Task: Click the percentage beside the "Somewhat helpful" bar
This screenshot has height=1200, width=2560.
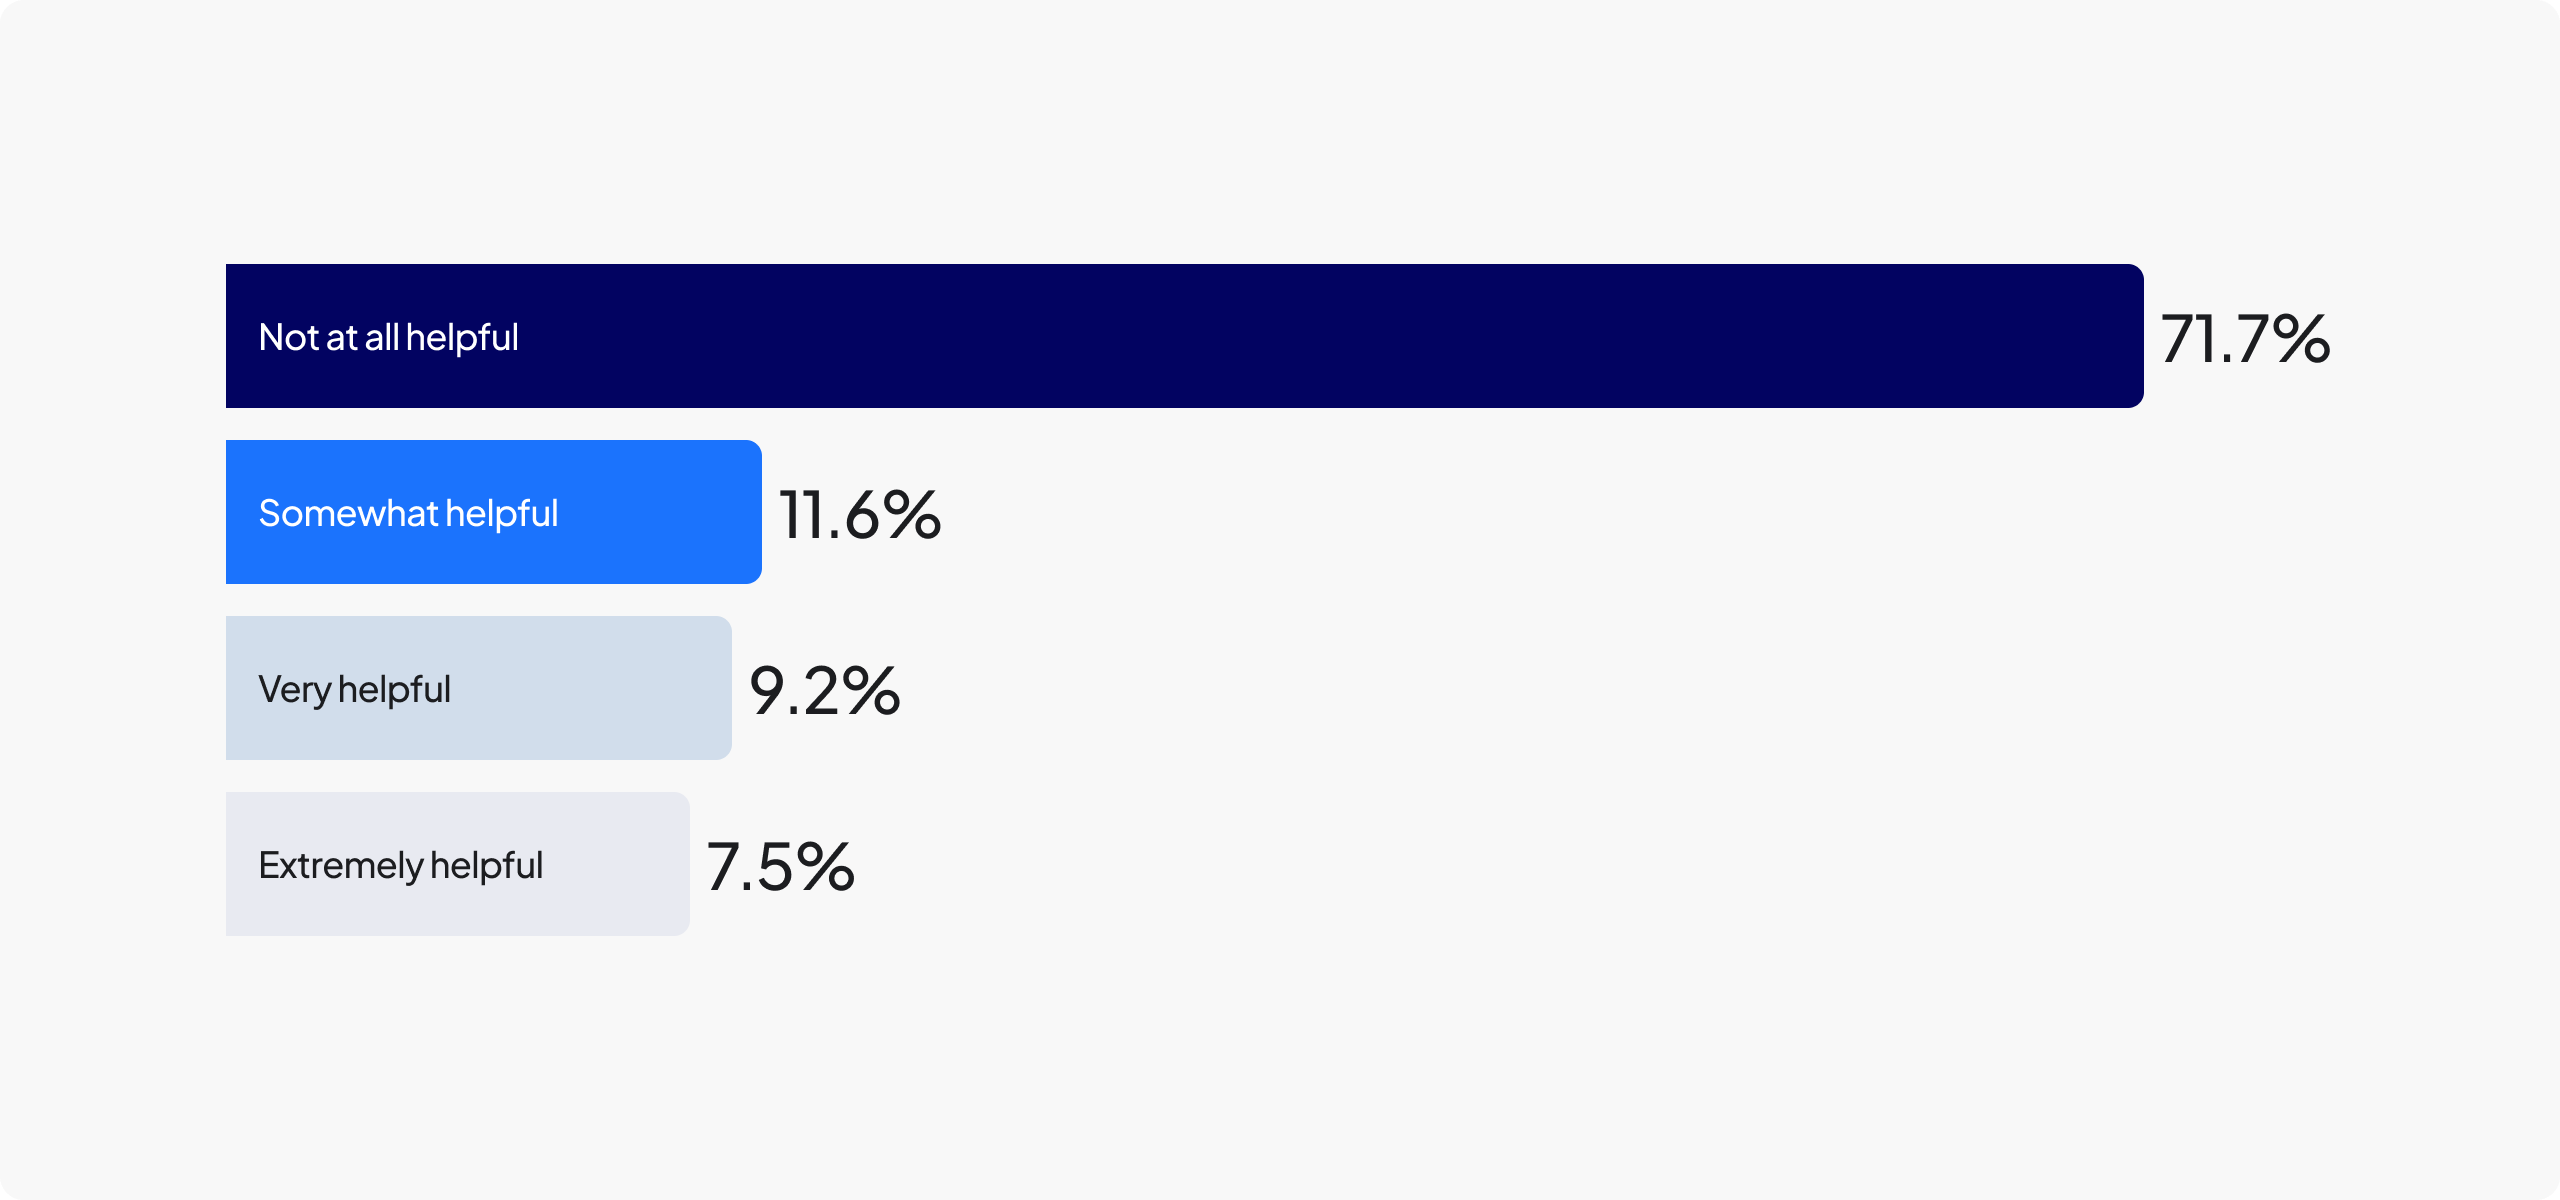Action: pos(860,514)
